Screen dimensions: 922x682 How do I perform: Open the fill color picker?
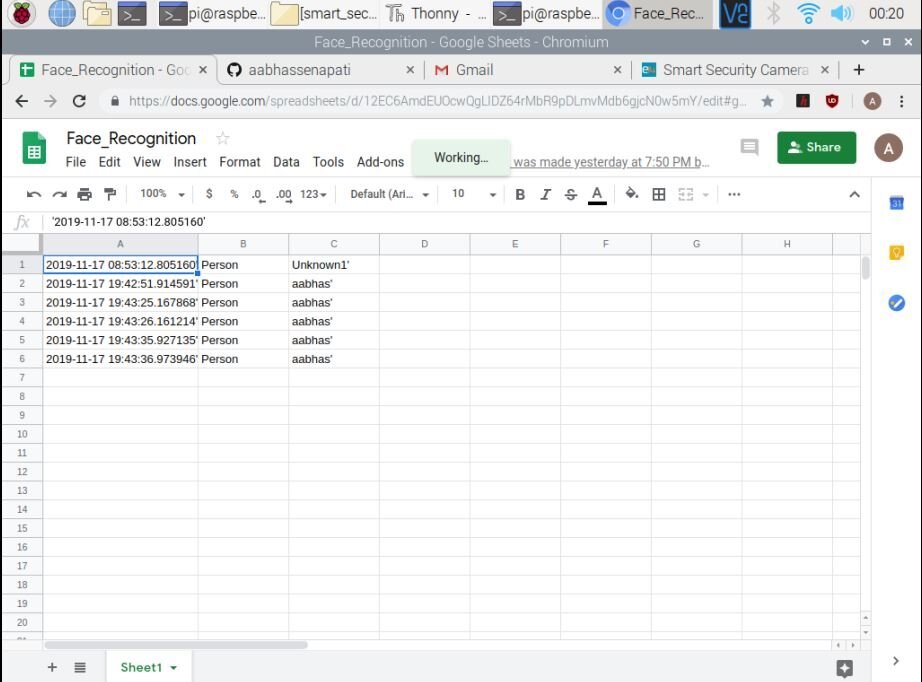coord(631,194)
